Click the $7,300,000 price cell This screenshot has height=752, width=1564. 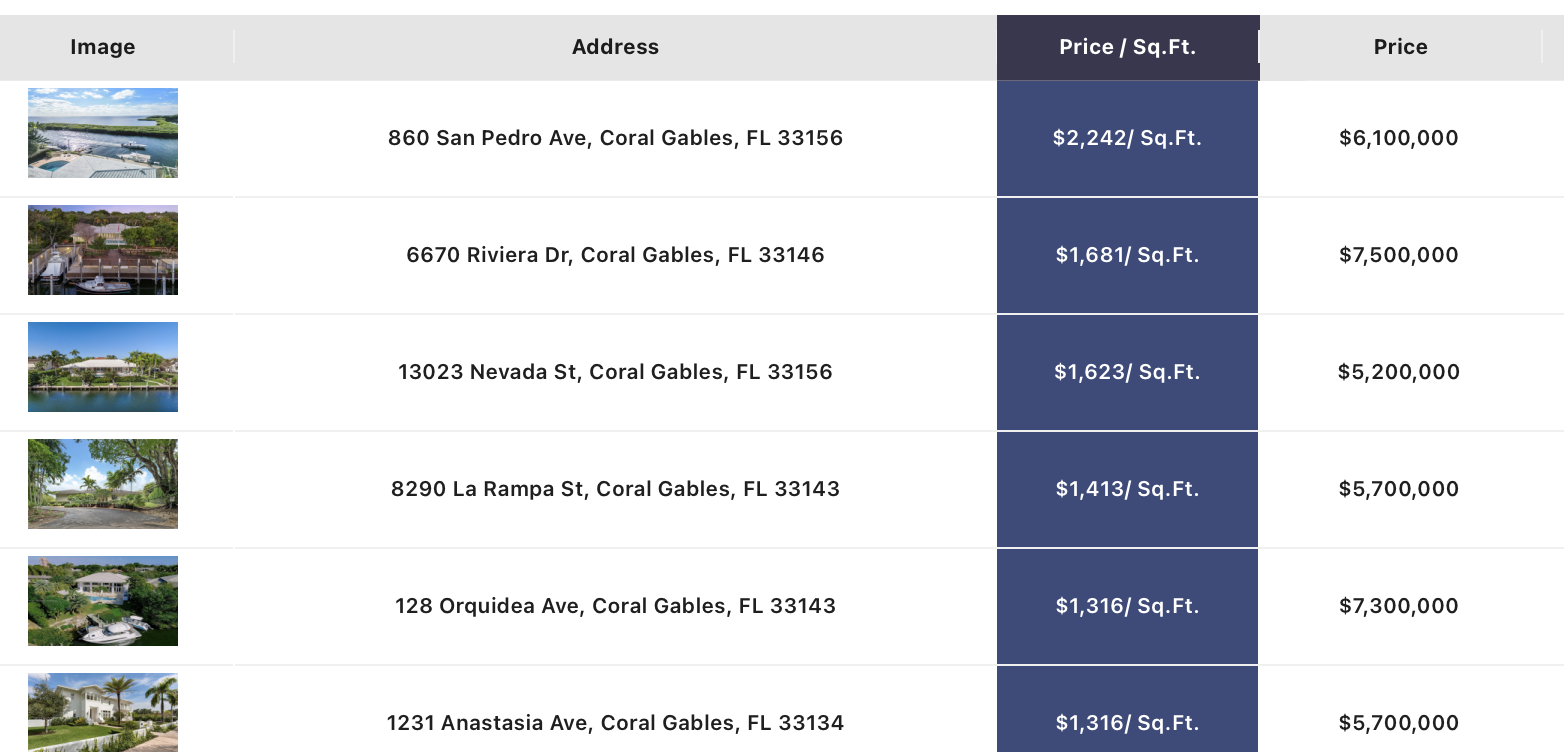pos(1399,606)
